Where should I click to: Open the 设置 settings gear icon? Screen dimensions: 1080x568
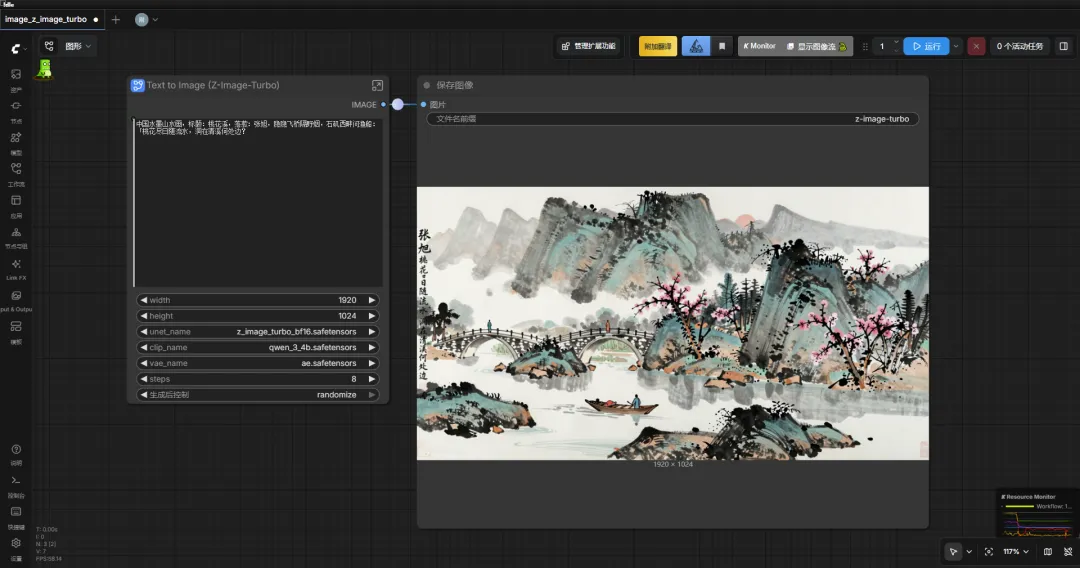coord(16,545)
